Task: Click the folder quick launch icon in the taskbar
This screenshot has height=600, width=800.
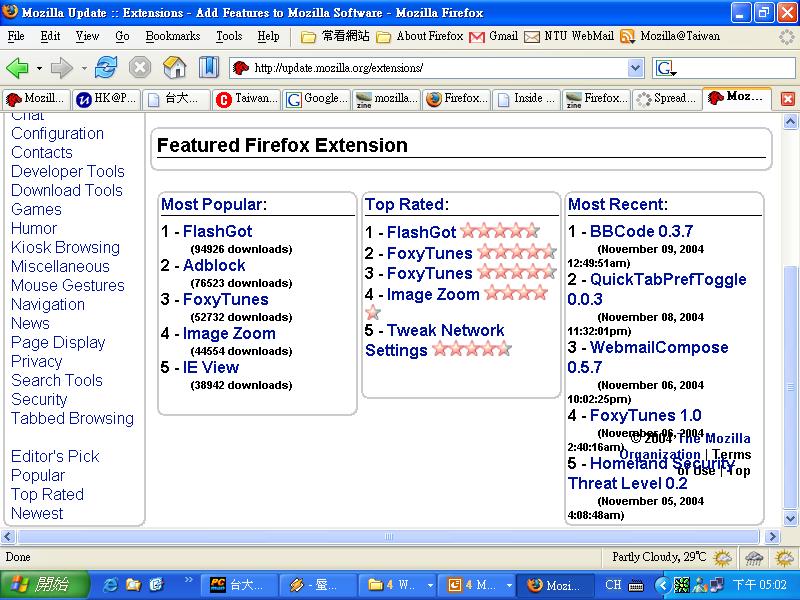Action: click(133, 585)
